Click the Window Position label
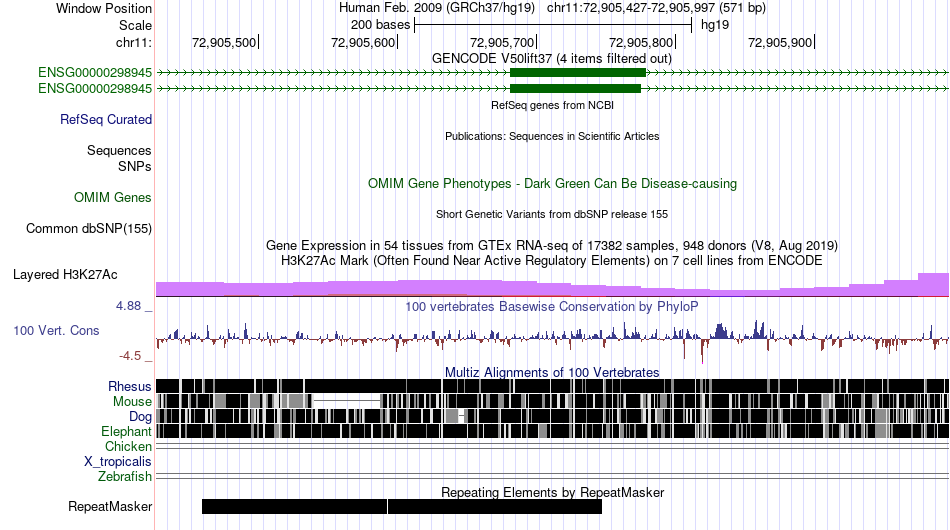This screenshot has width=950, height=530. [104, 8]
